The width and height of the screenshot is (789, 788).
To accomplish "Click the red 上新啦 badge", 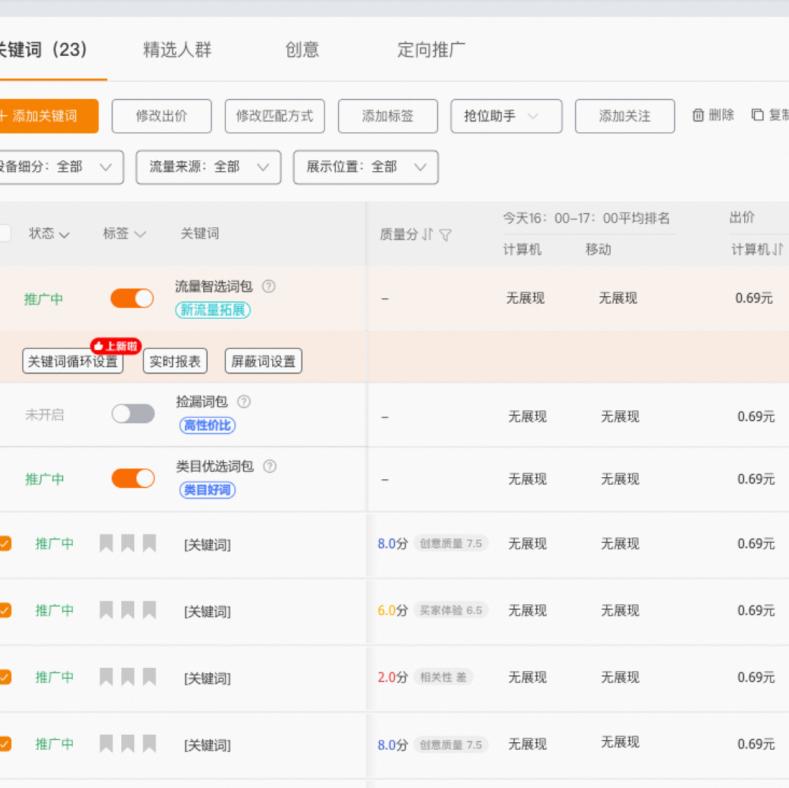I will click(116, 346).
